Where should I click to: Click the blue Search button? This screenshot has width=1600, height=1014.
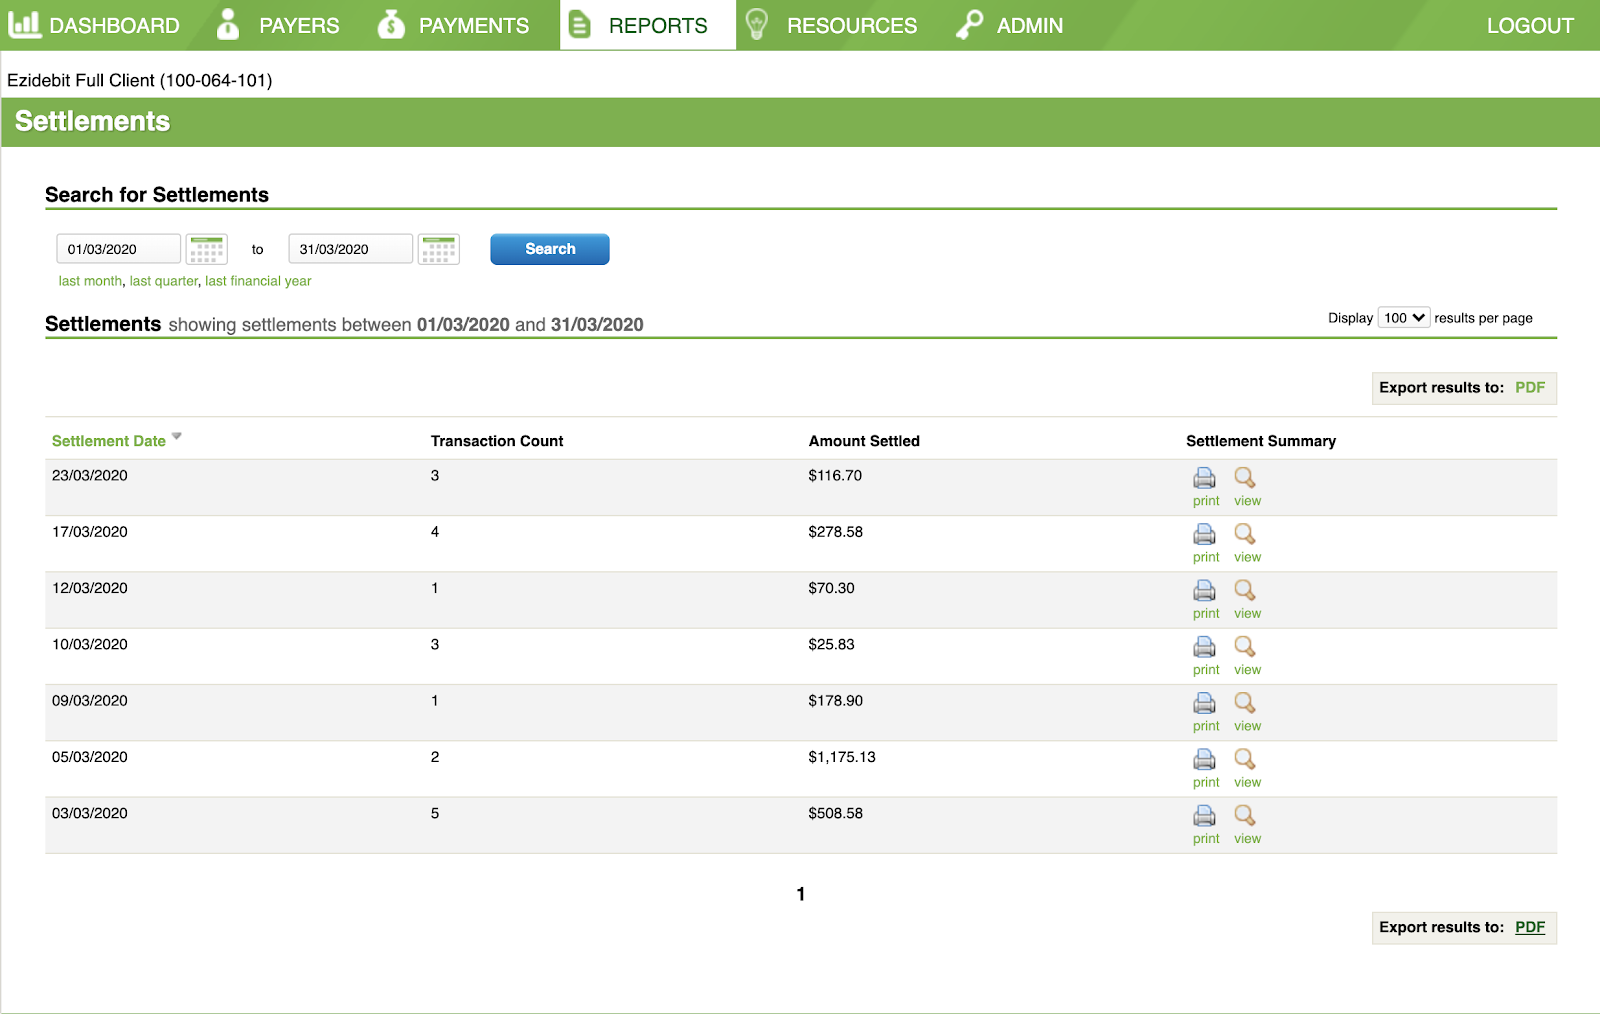tap(550, 249)
